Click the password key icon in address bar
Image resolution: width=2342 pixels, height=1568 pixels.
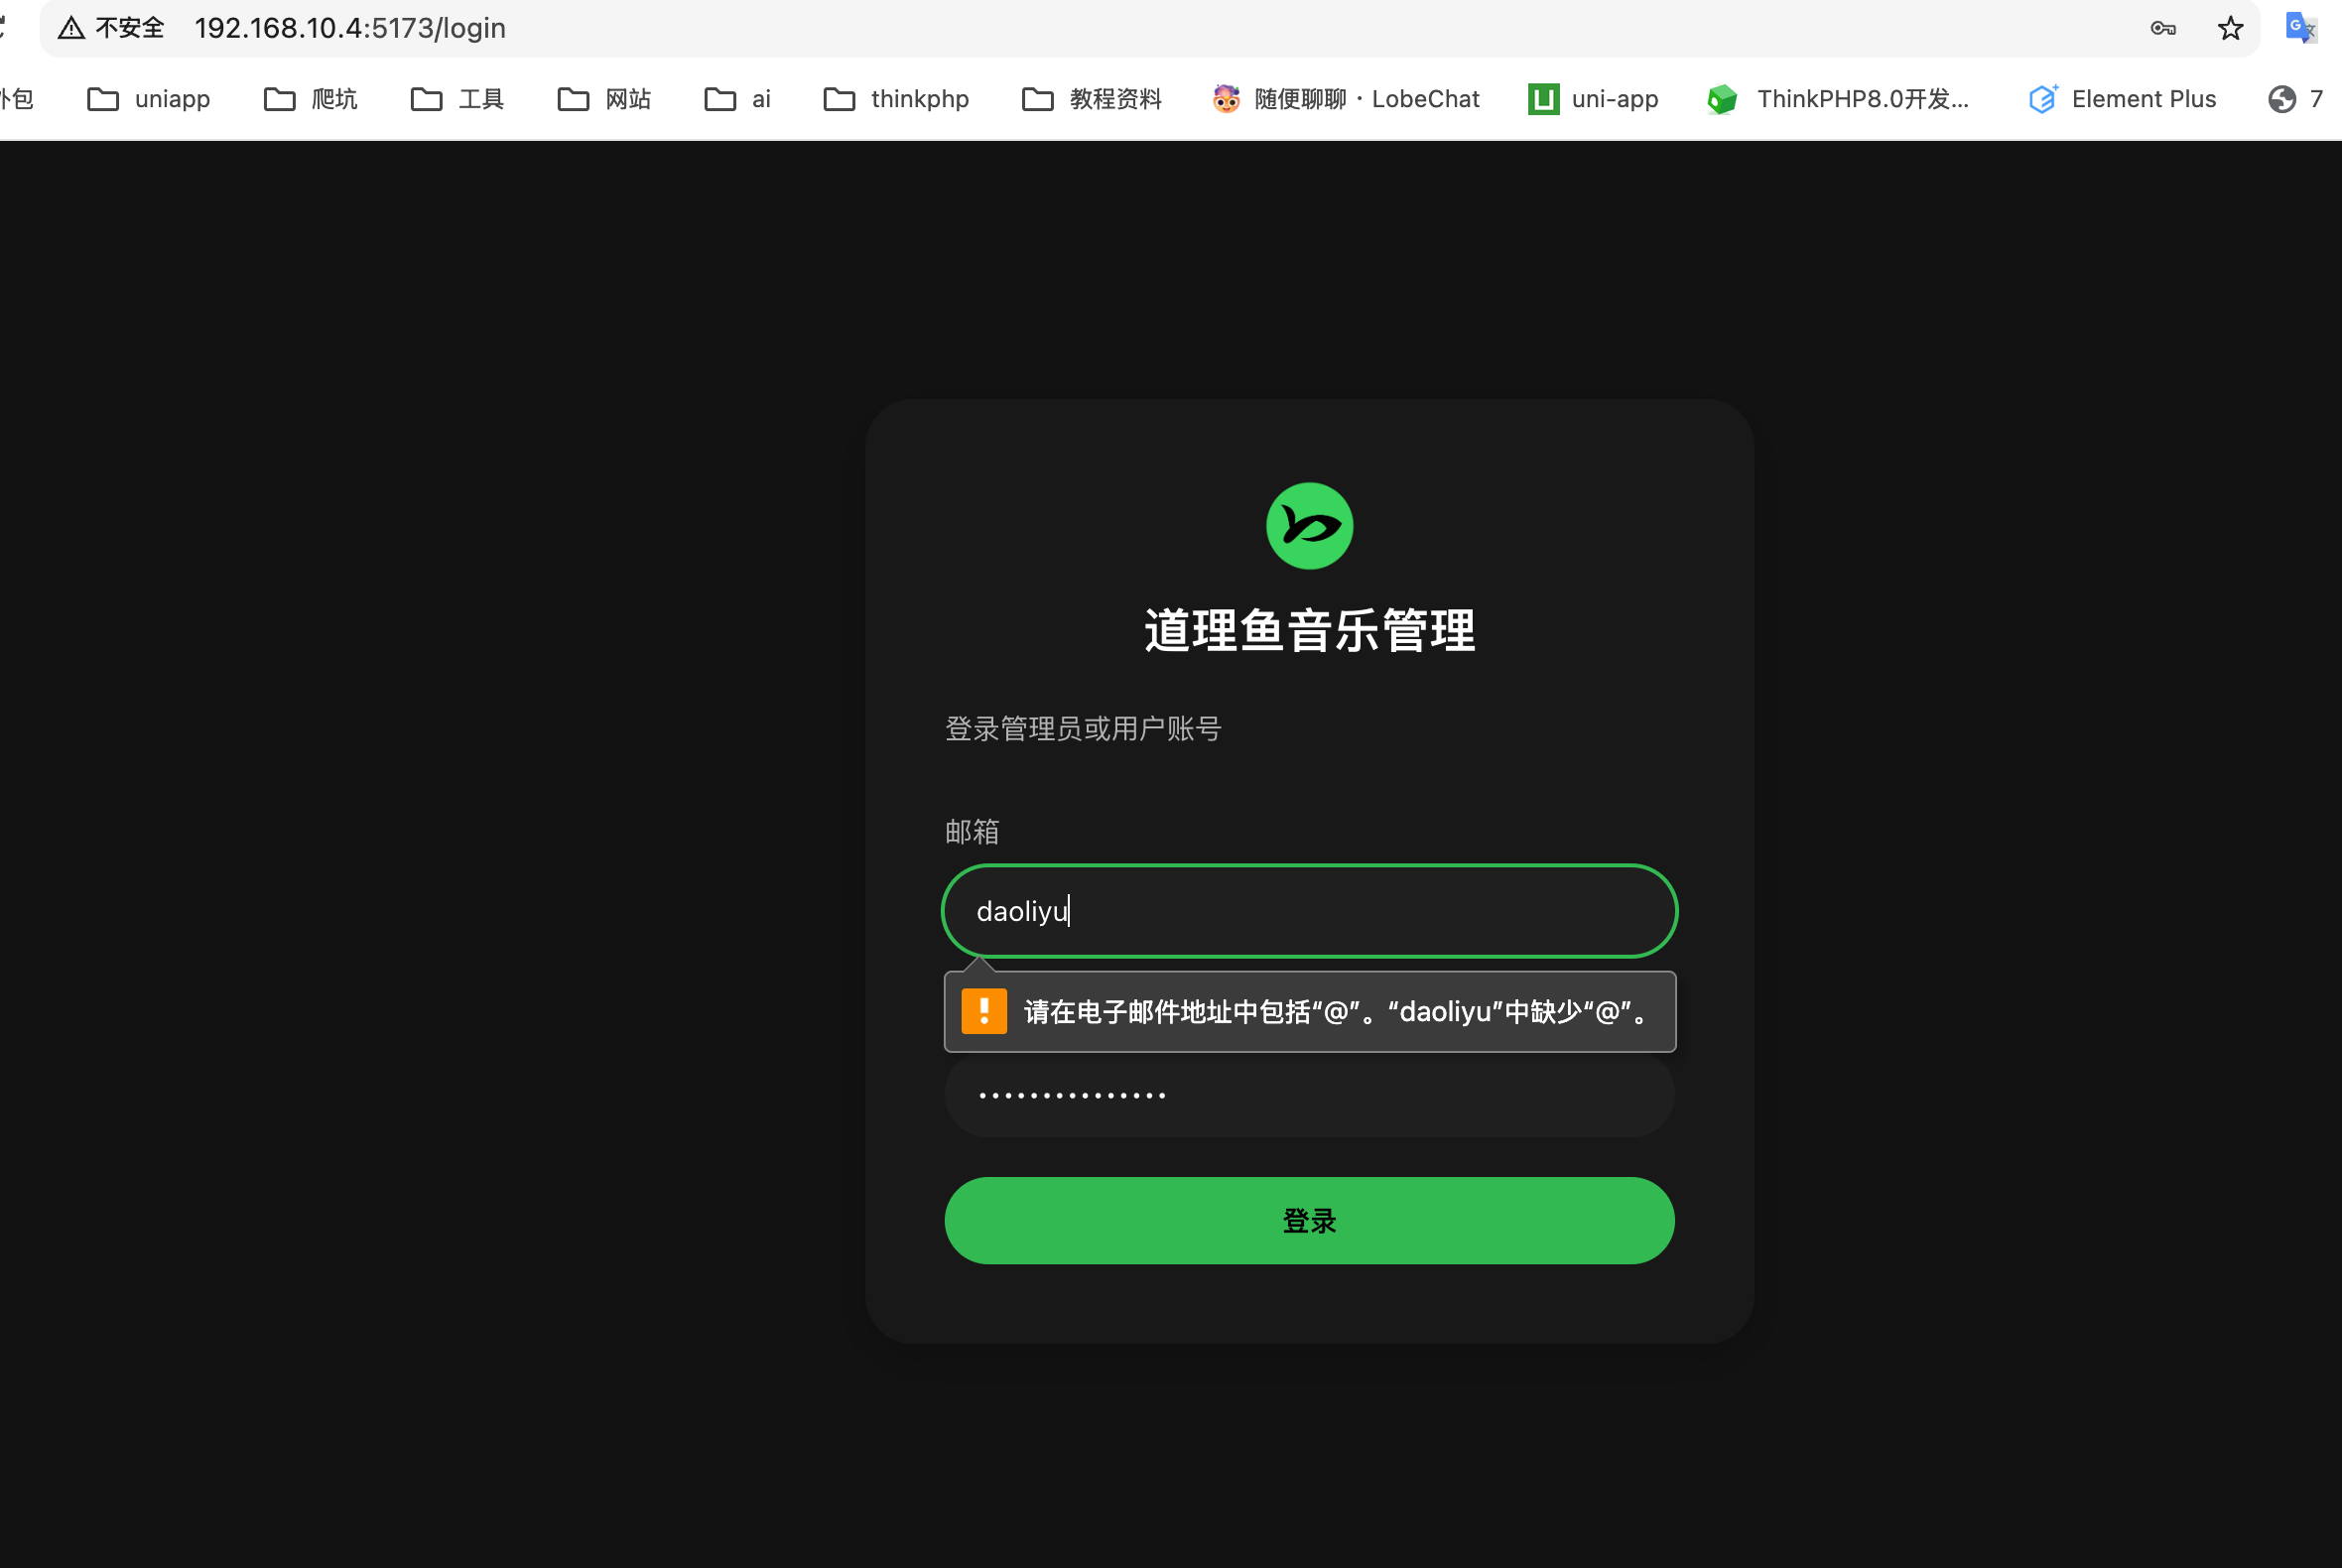[2162, 28]
